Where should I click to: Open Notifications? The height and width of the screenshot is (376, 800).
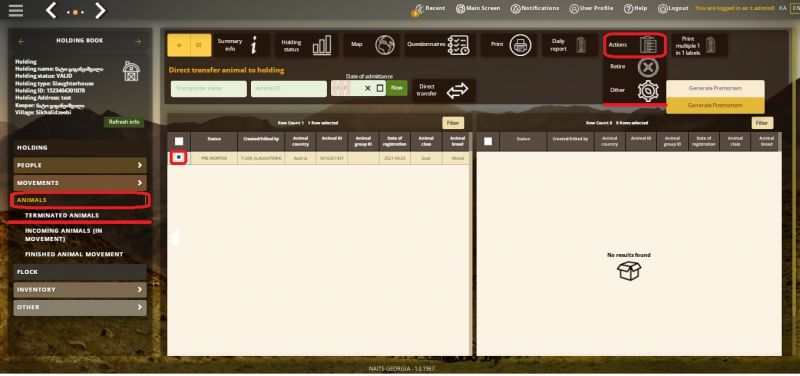pos(535,9)
